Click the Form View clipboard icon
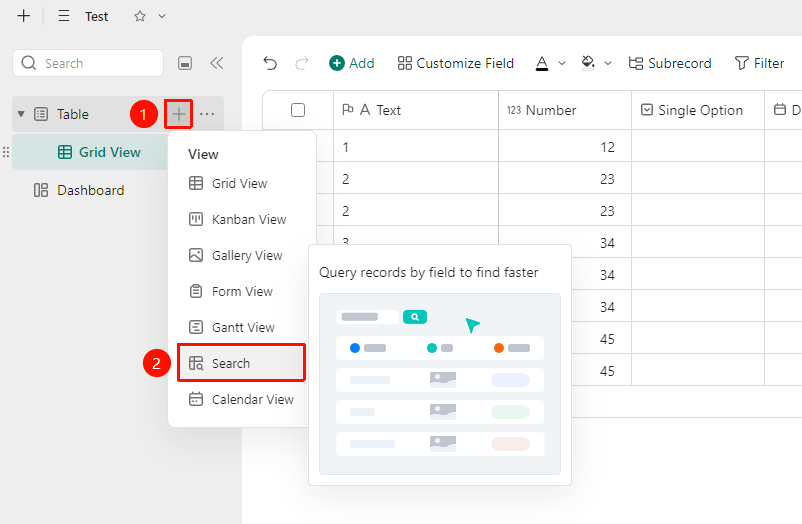802x524 pixels. point(196,291)
